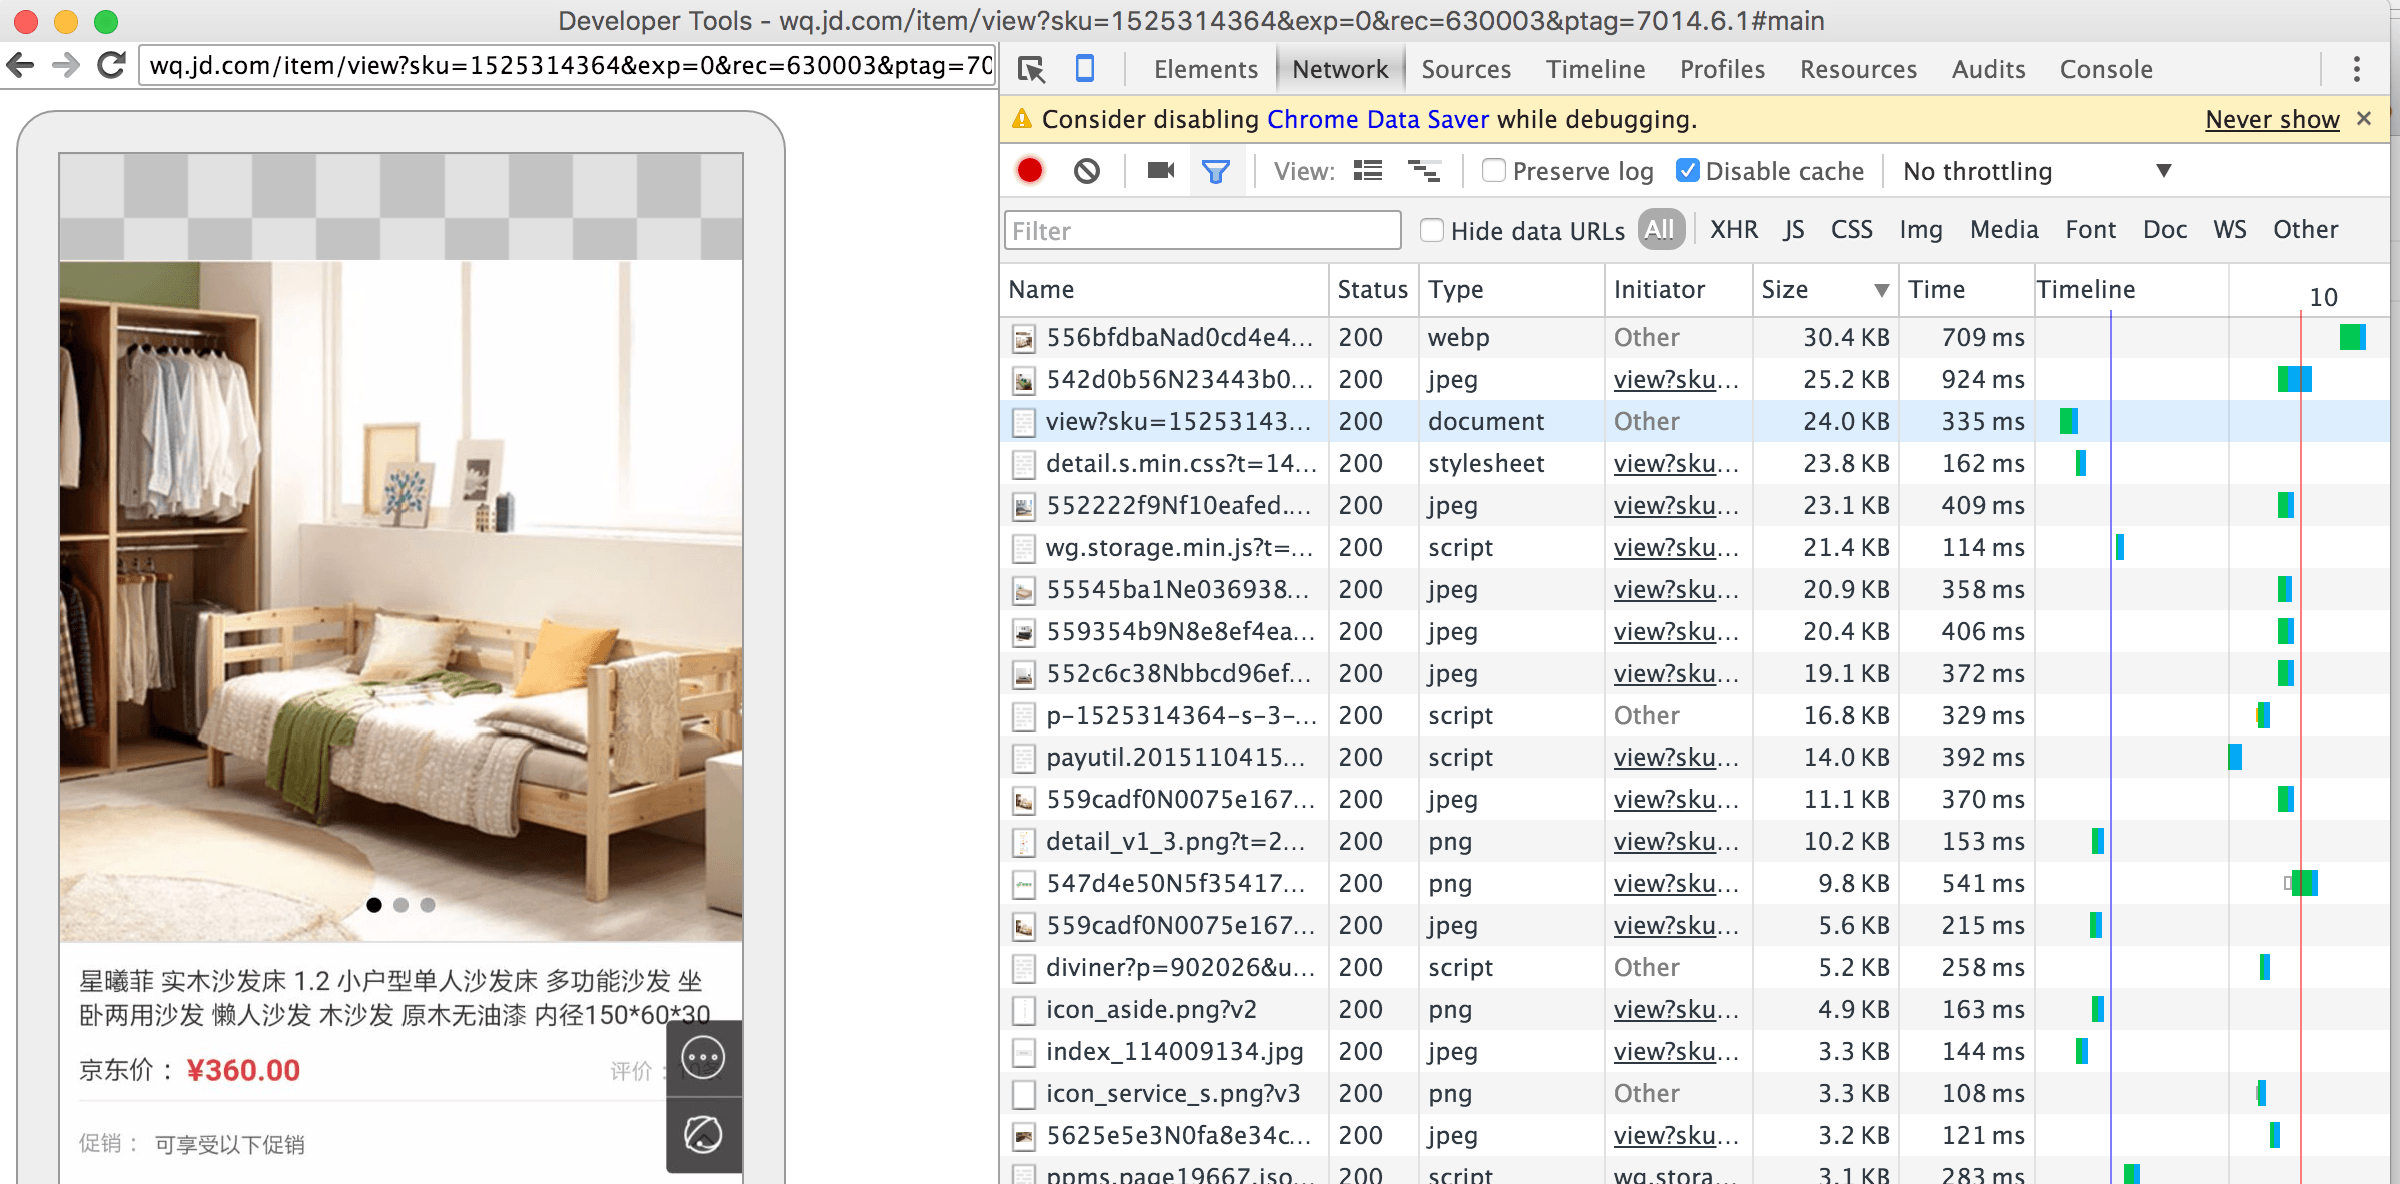
Task: Click the more options chat bubble button
Action: [x=703, y=1057]
